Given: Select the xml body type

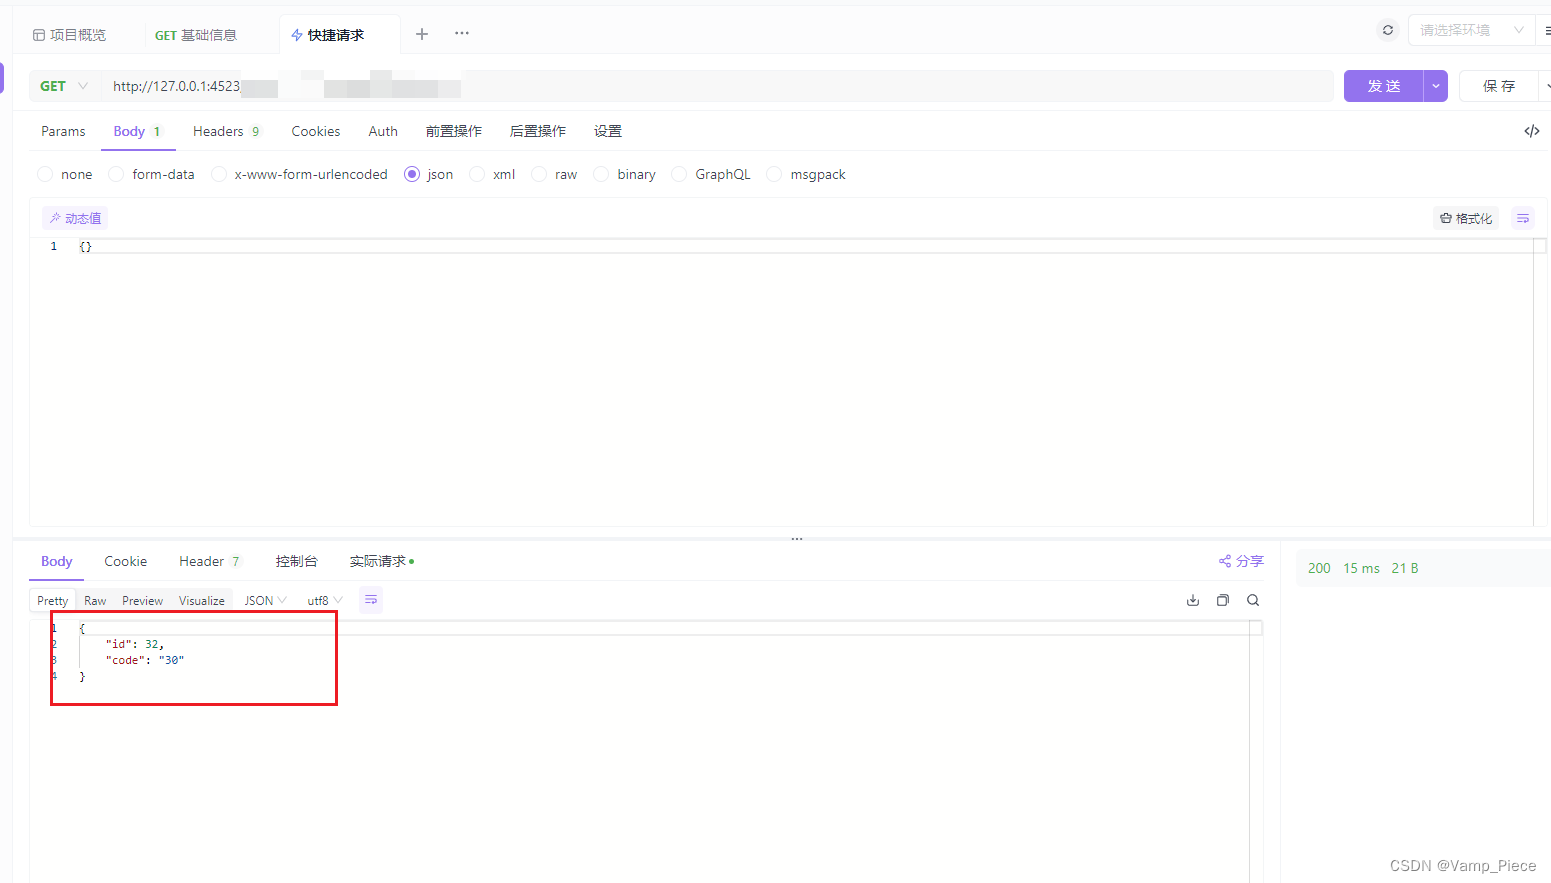Looking at the screenshot, I should [492, 174].
